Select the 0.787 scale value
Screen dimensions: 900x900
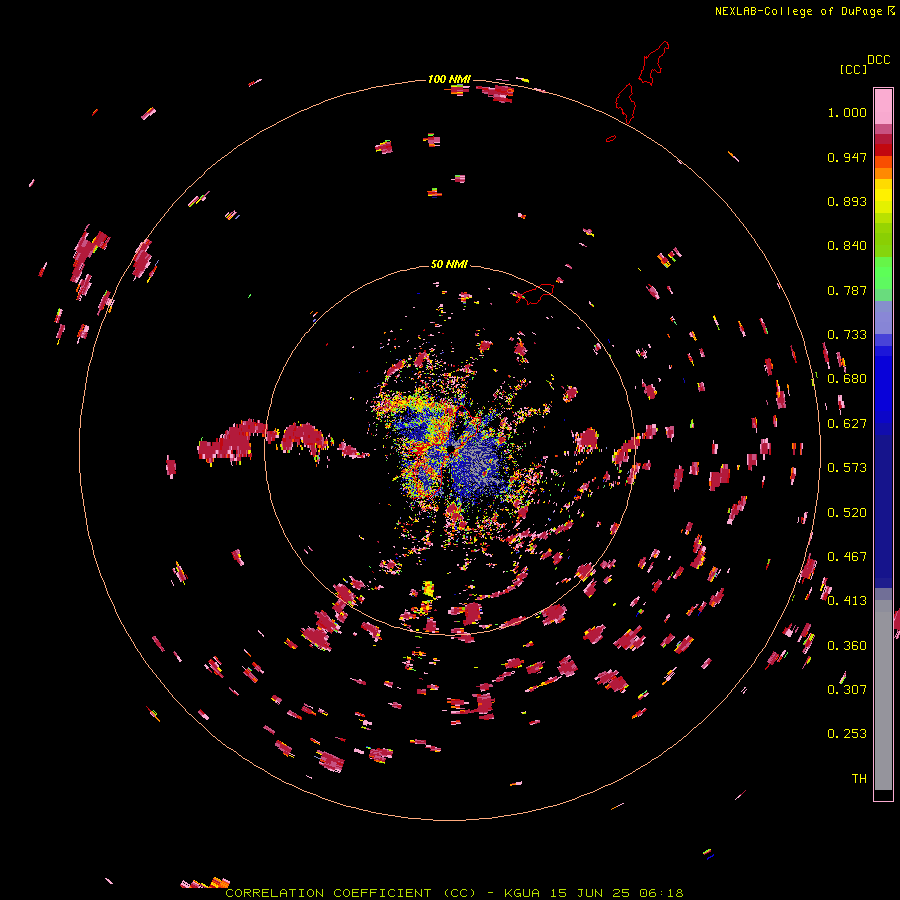[x=847, y=290]
